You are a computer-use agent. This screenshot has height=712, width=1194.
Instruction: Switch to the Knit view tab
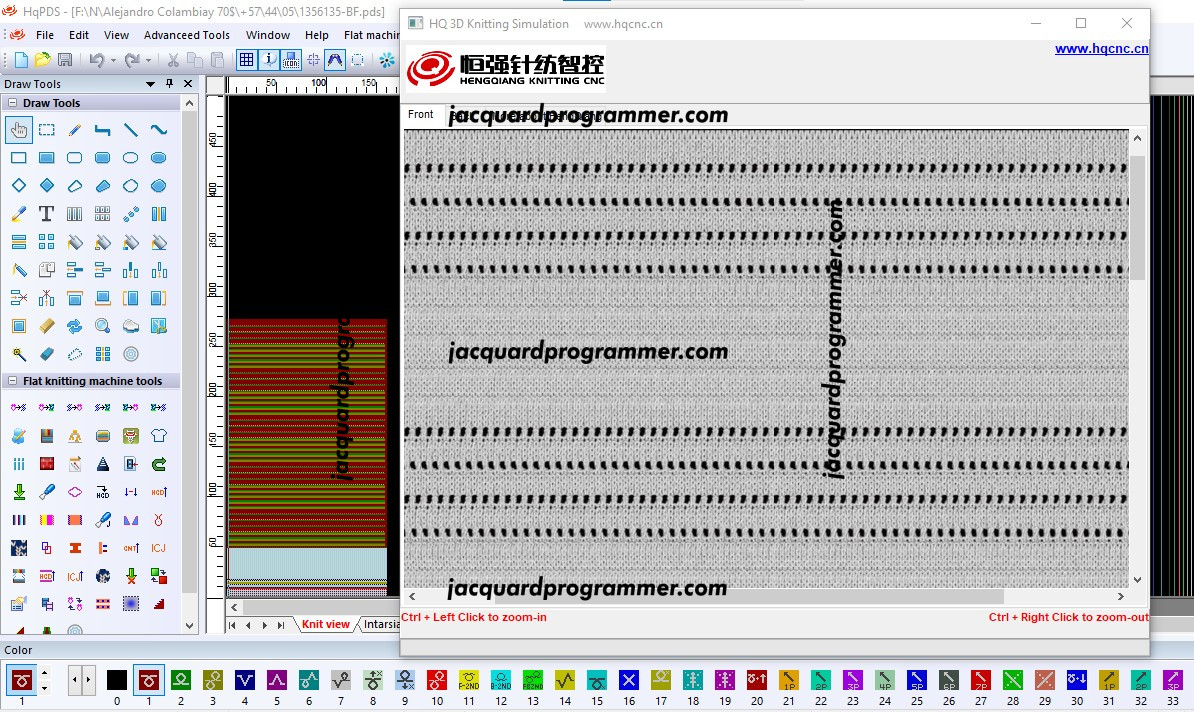point(325,624)
